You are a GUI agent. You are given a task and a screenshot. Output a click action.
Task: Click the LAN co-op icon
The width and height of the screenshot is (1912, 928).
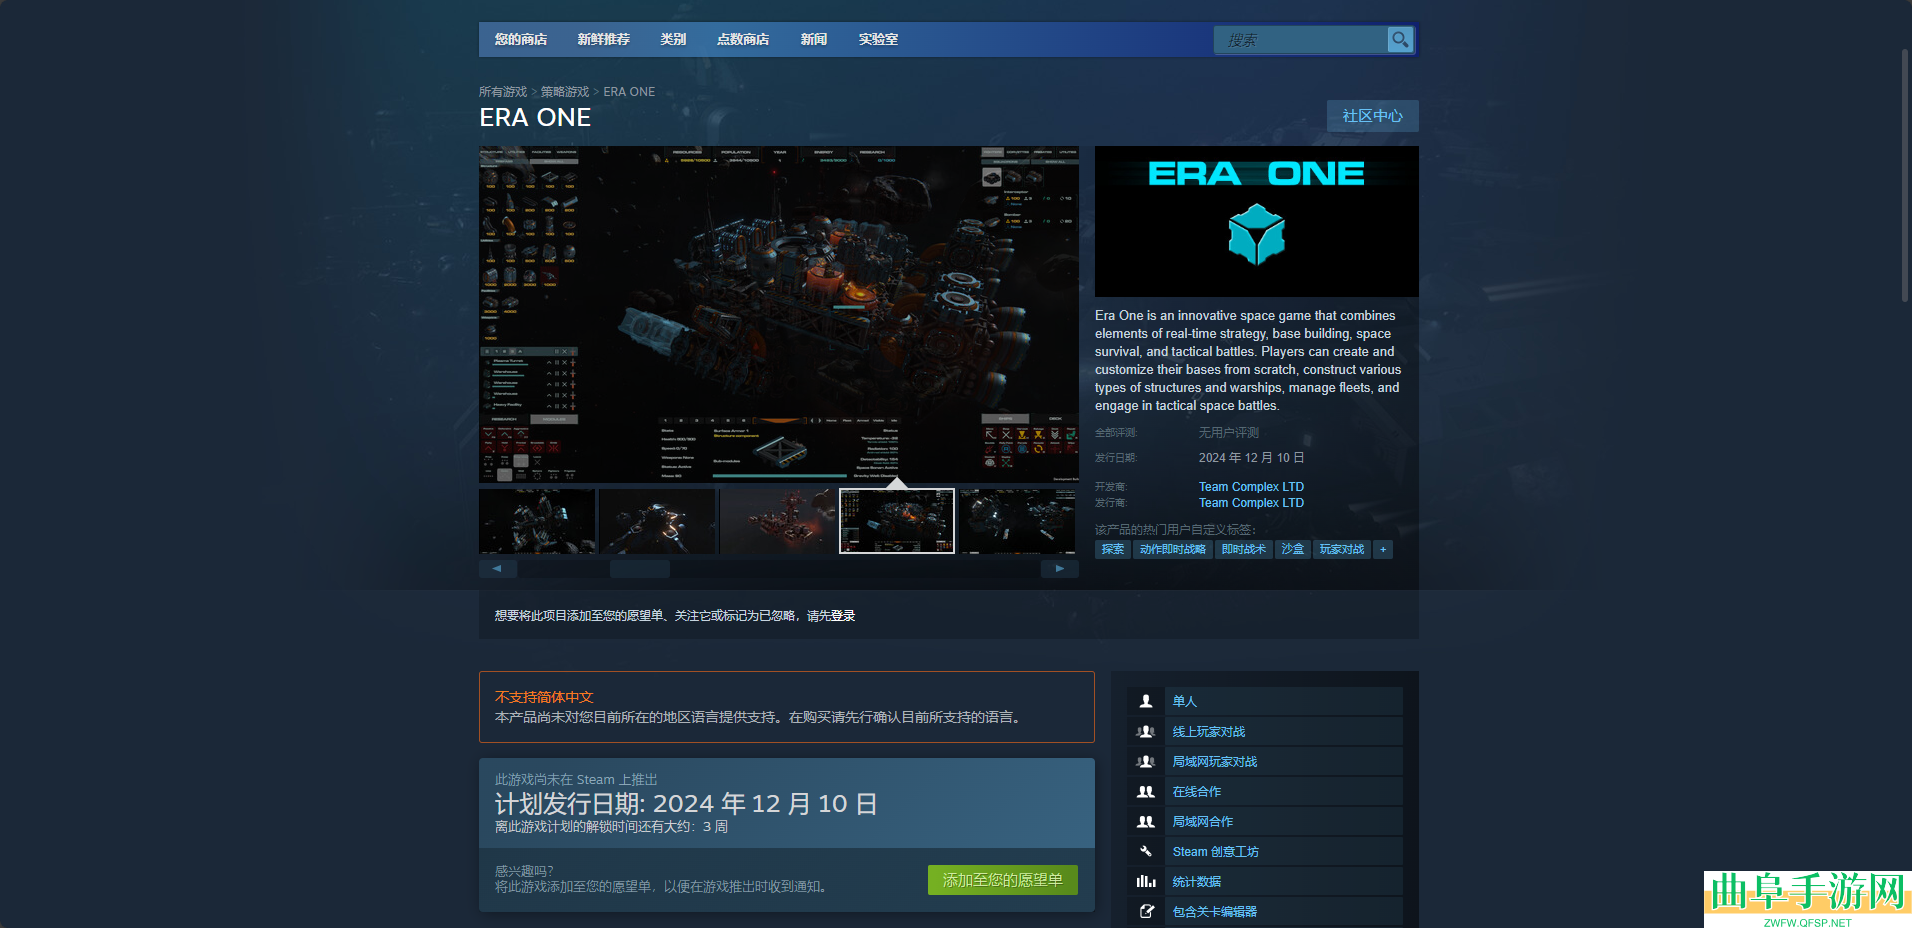click(x=1146, y=821)
